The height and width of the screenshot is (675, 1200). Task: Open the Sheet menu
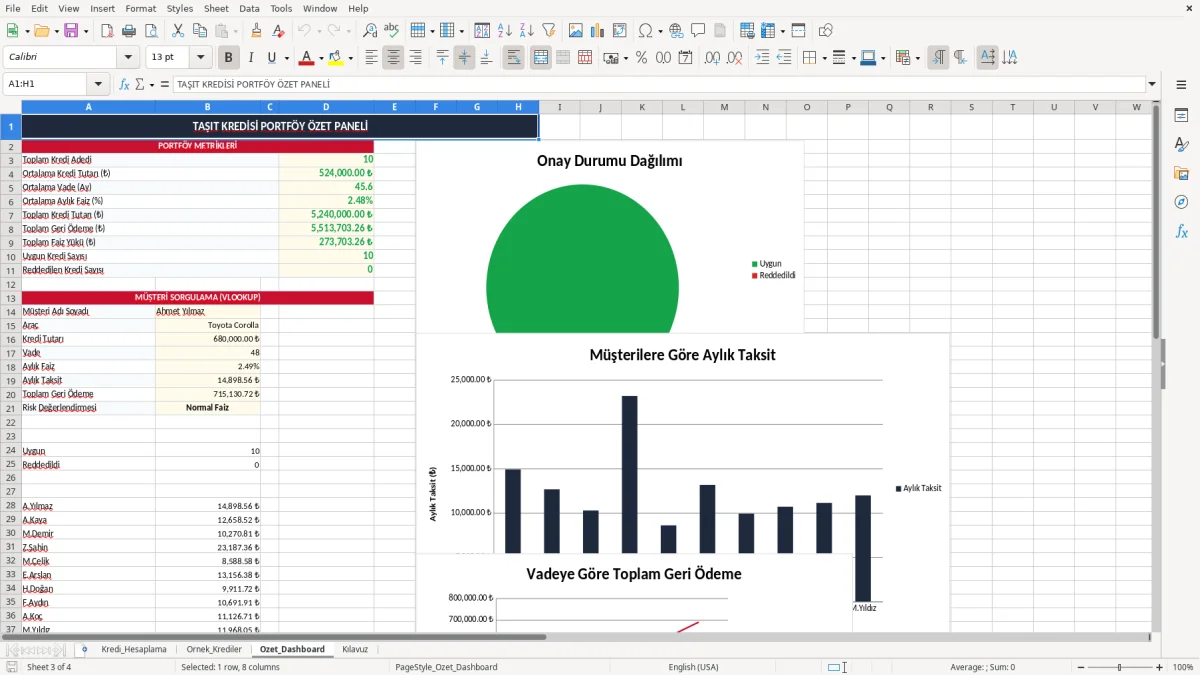(x=216, y=8)
